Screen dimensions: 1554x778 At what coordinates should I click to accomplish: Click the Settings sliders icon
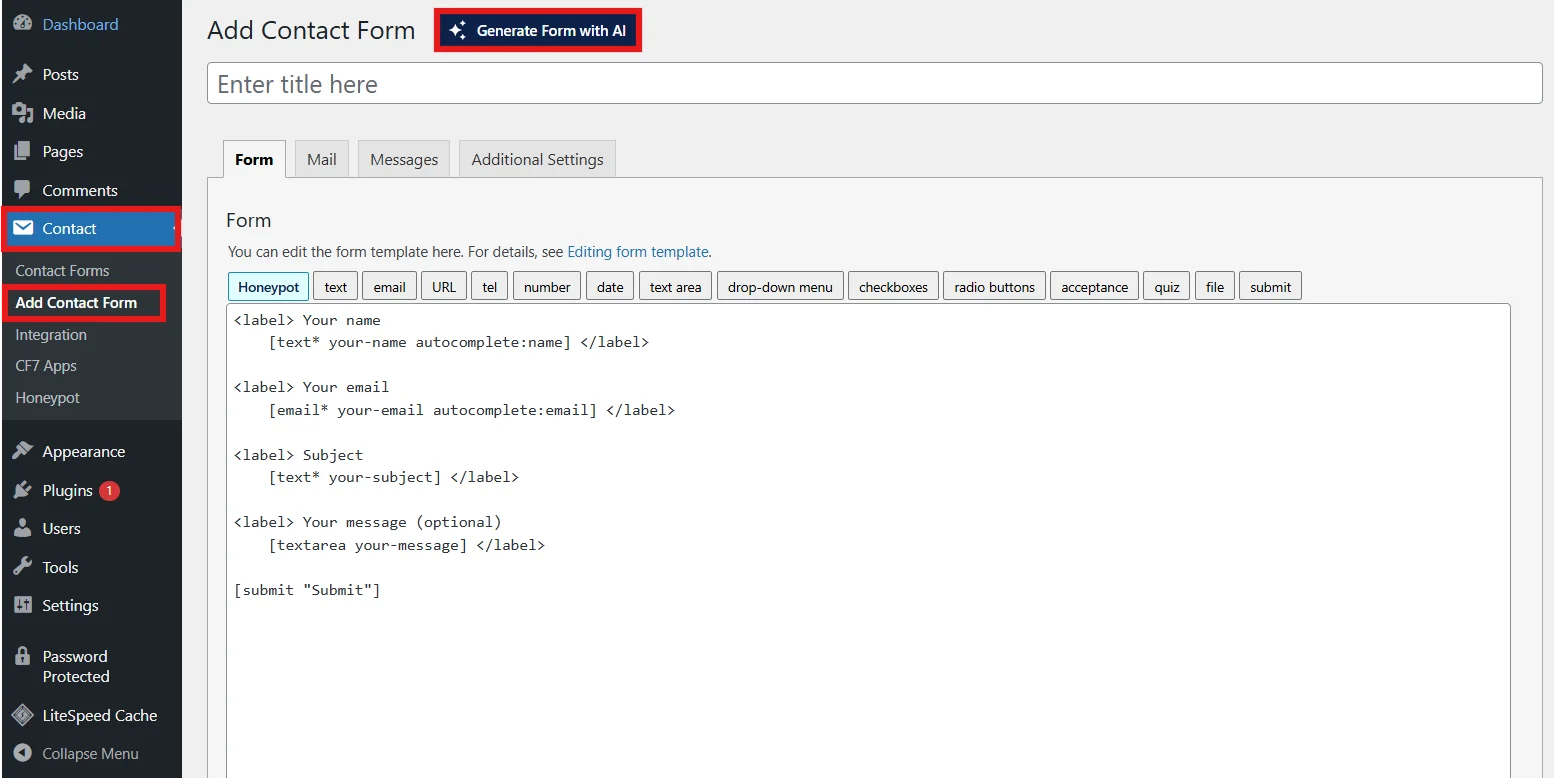click(22, 605)
